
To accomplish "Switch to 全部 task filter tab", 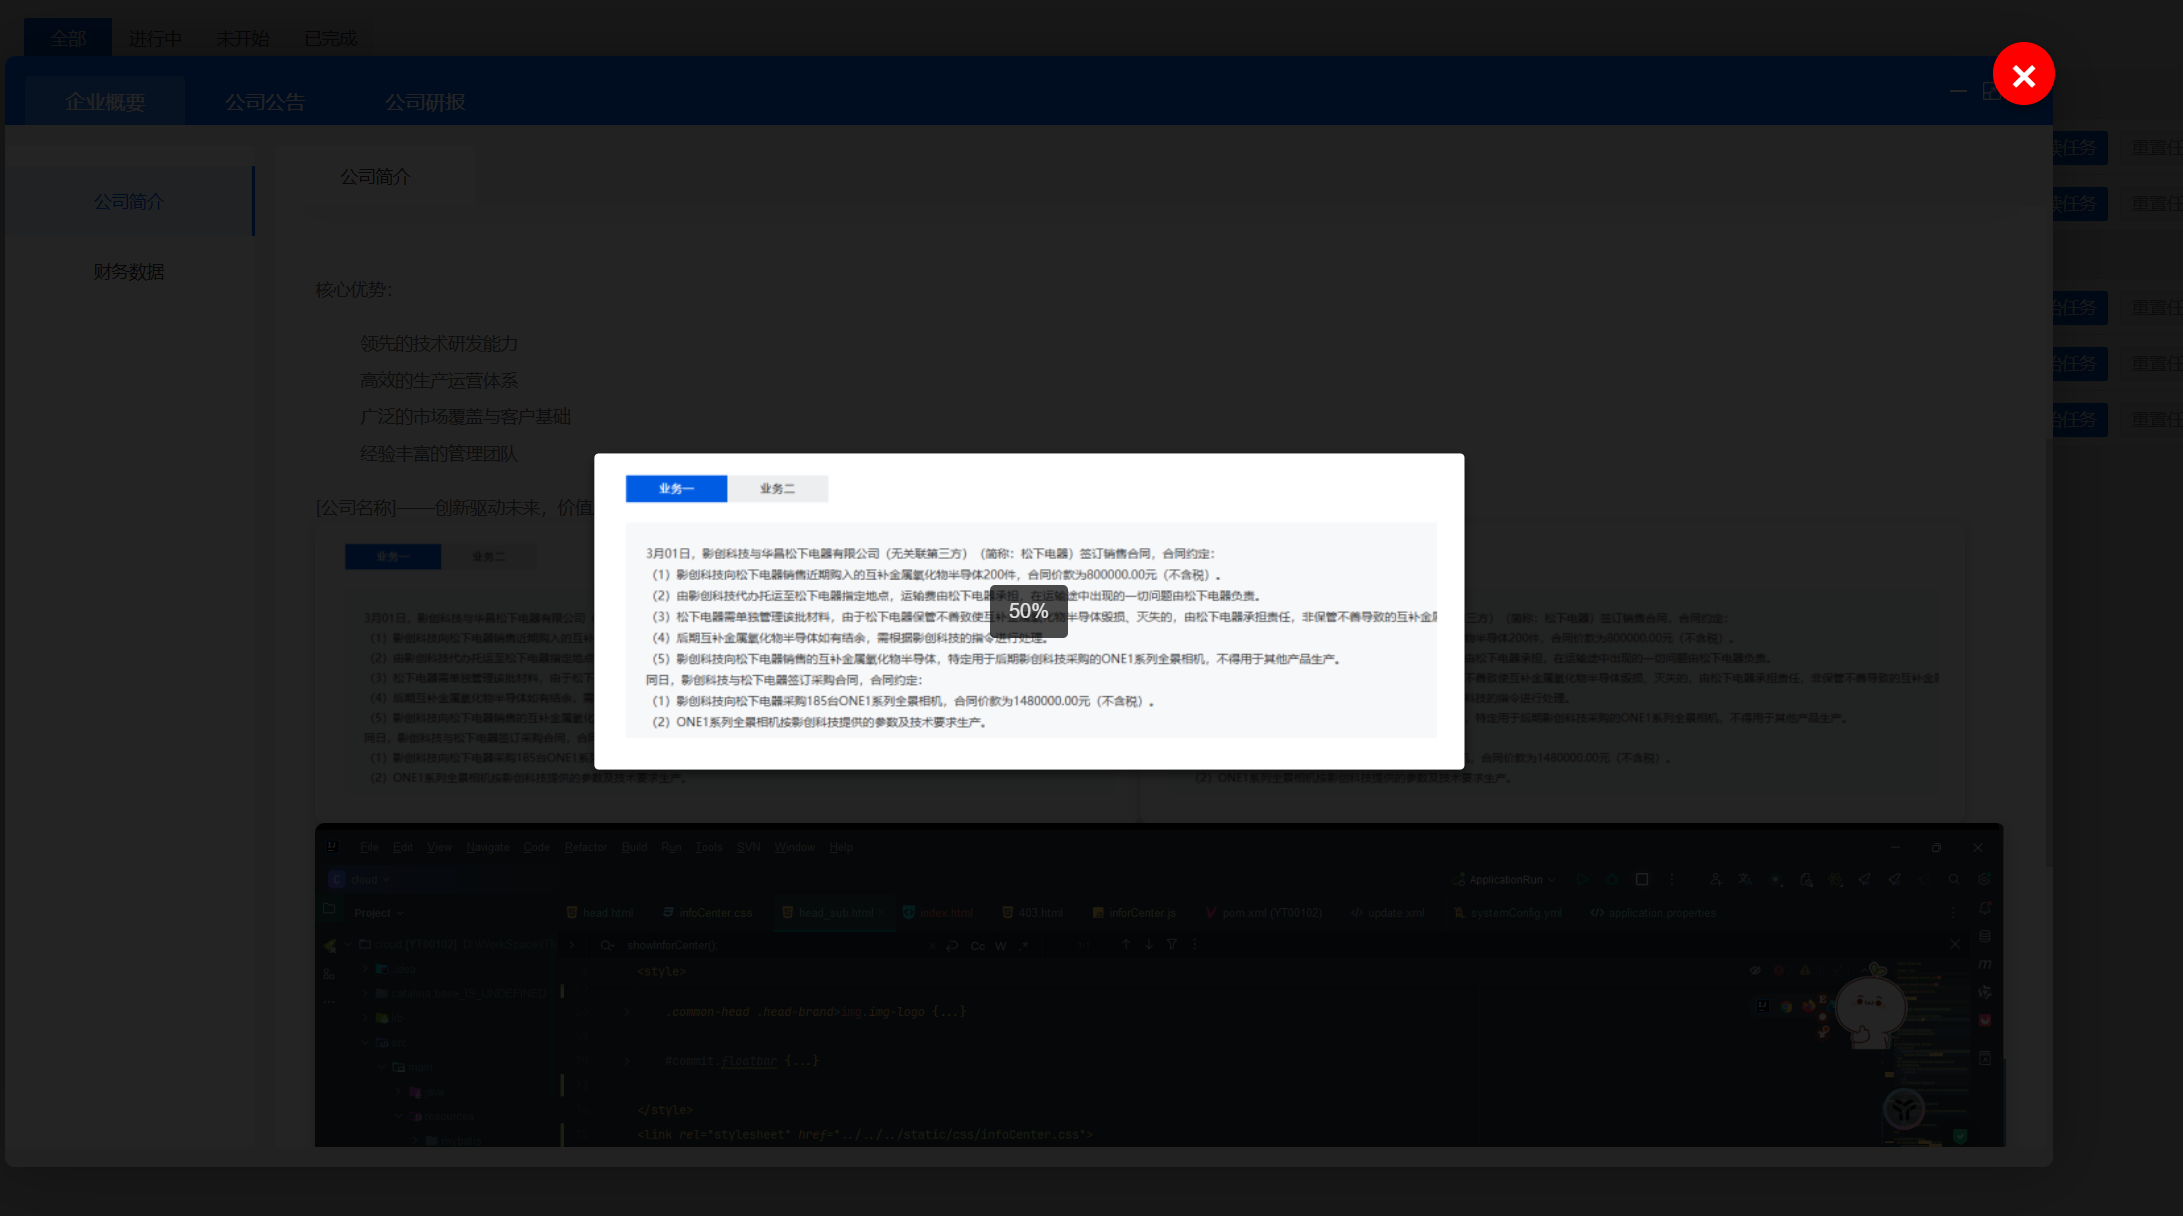I will (x=68, y=38).
